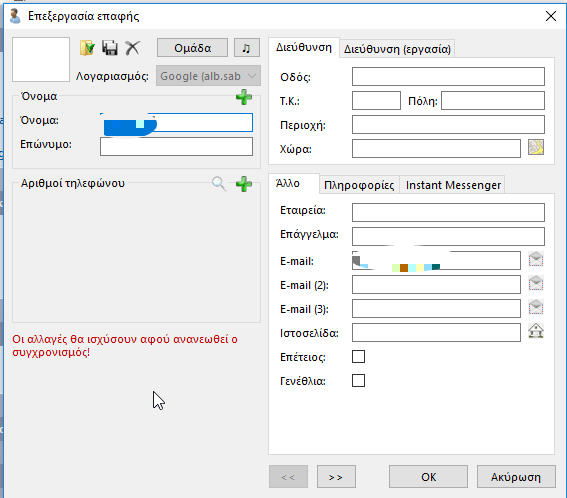The height and width of the screenshot is (498, 567).
Task: Click into the Ιστοσελίδα field
Action: 436,332
